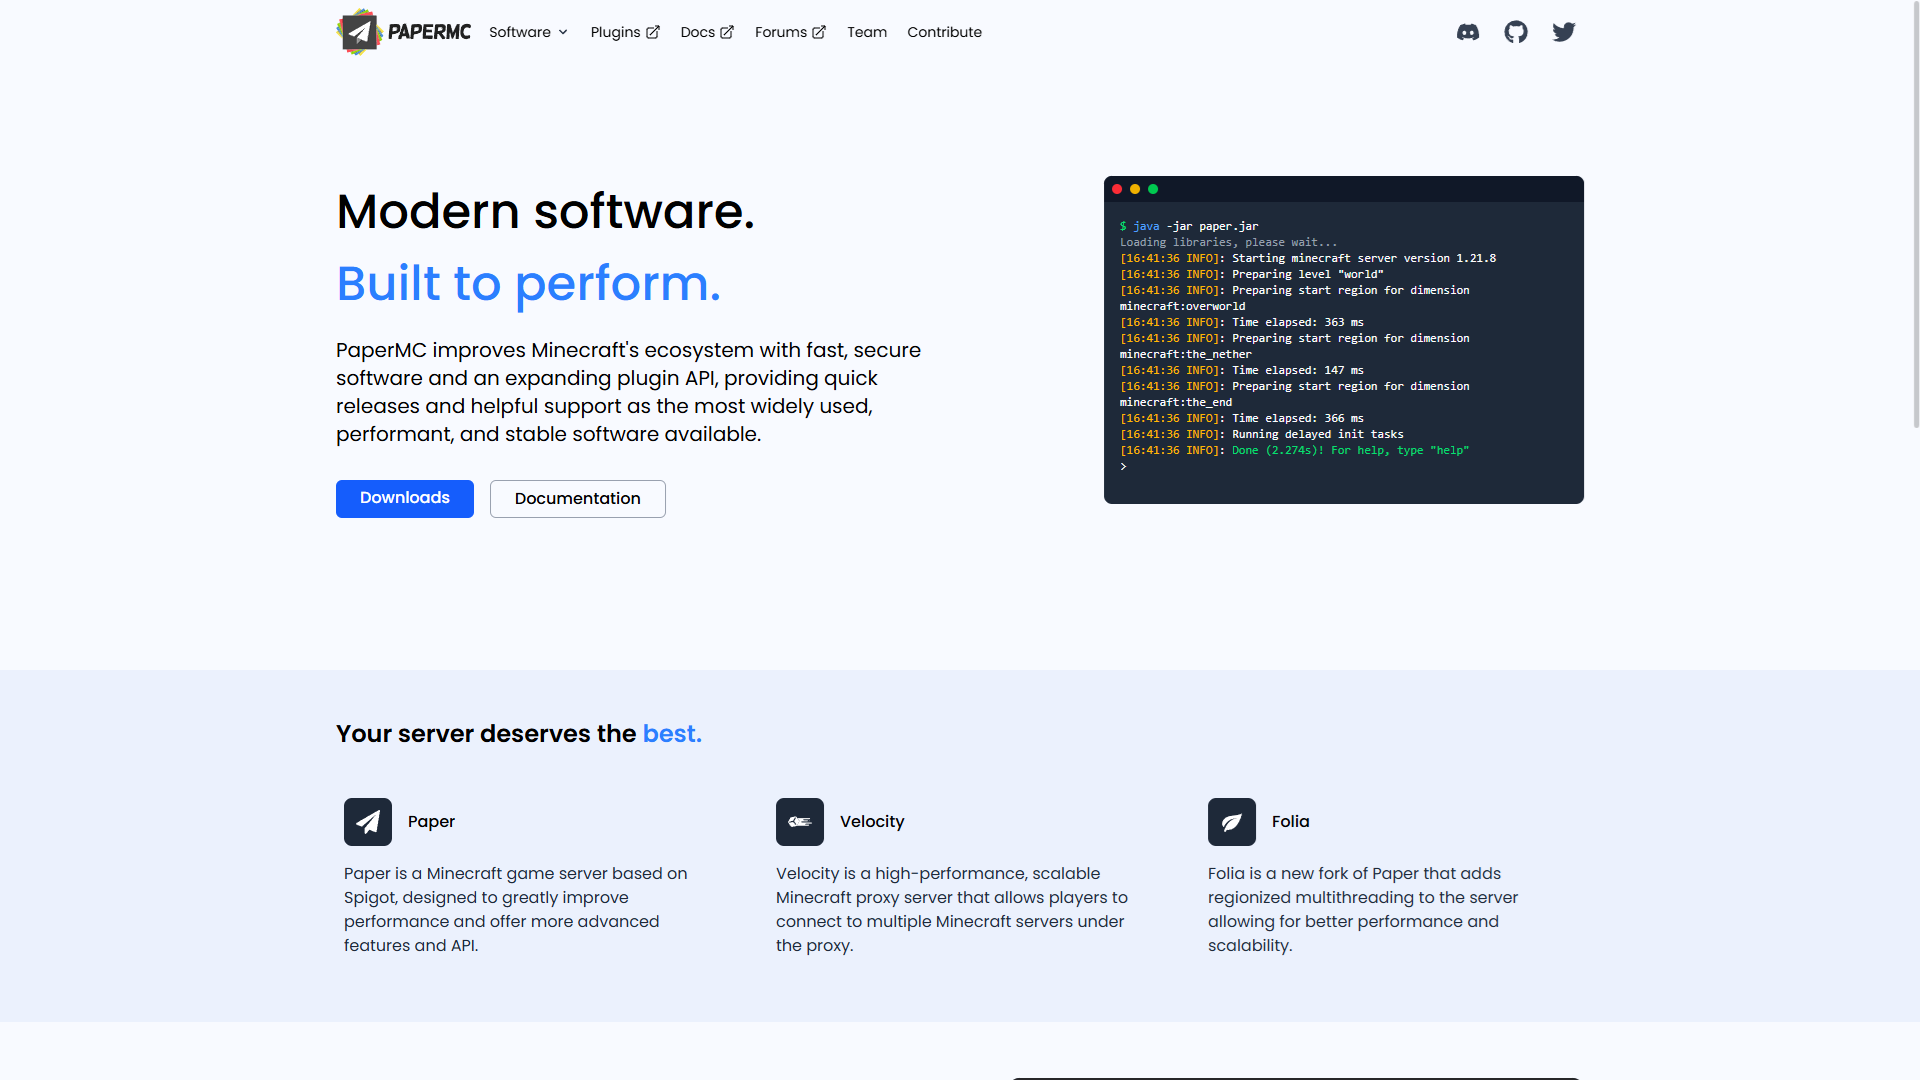
Task: Click 'minecraft:the_nether' terminal text
Action: pos(1186,354)
